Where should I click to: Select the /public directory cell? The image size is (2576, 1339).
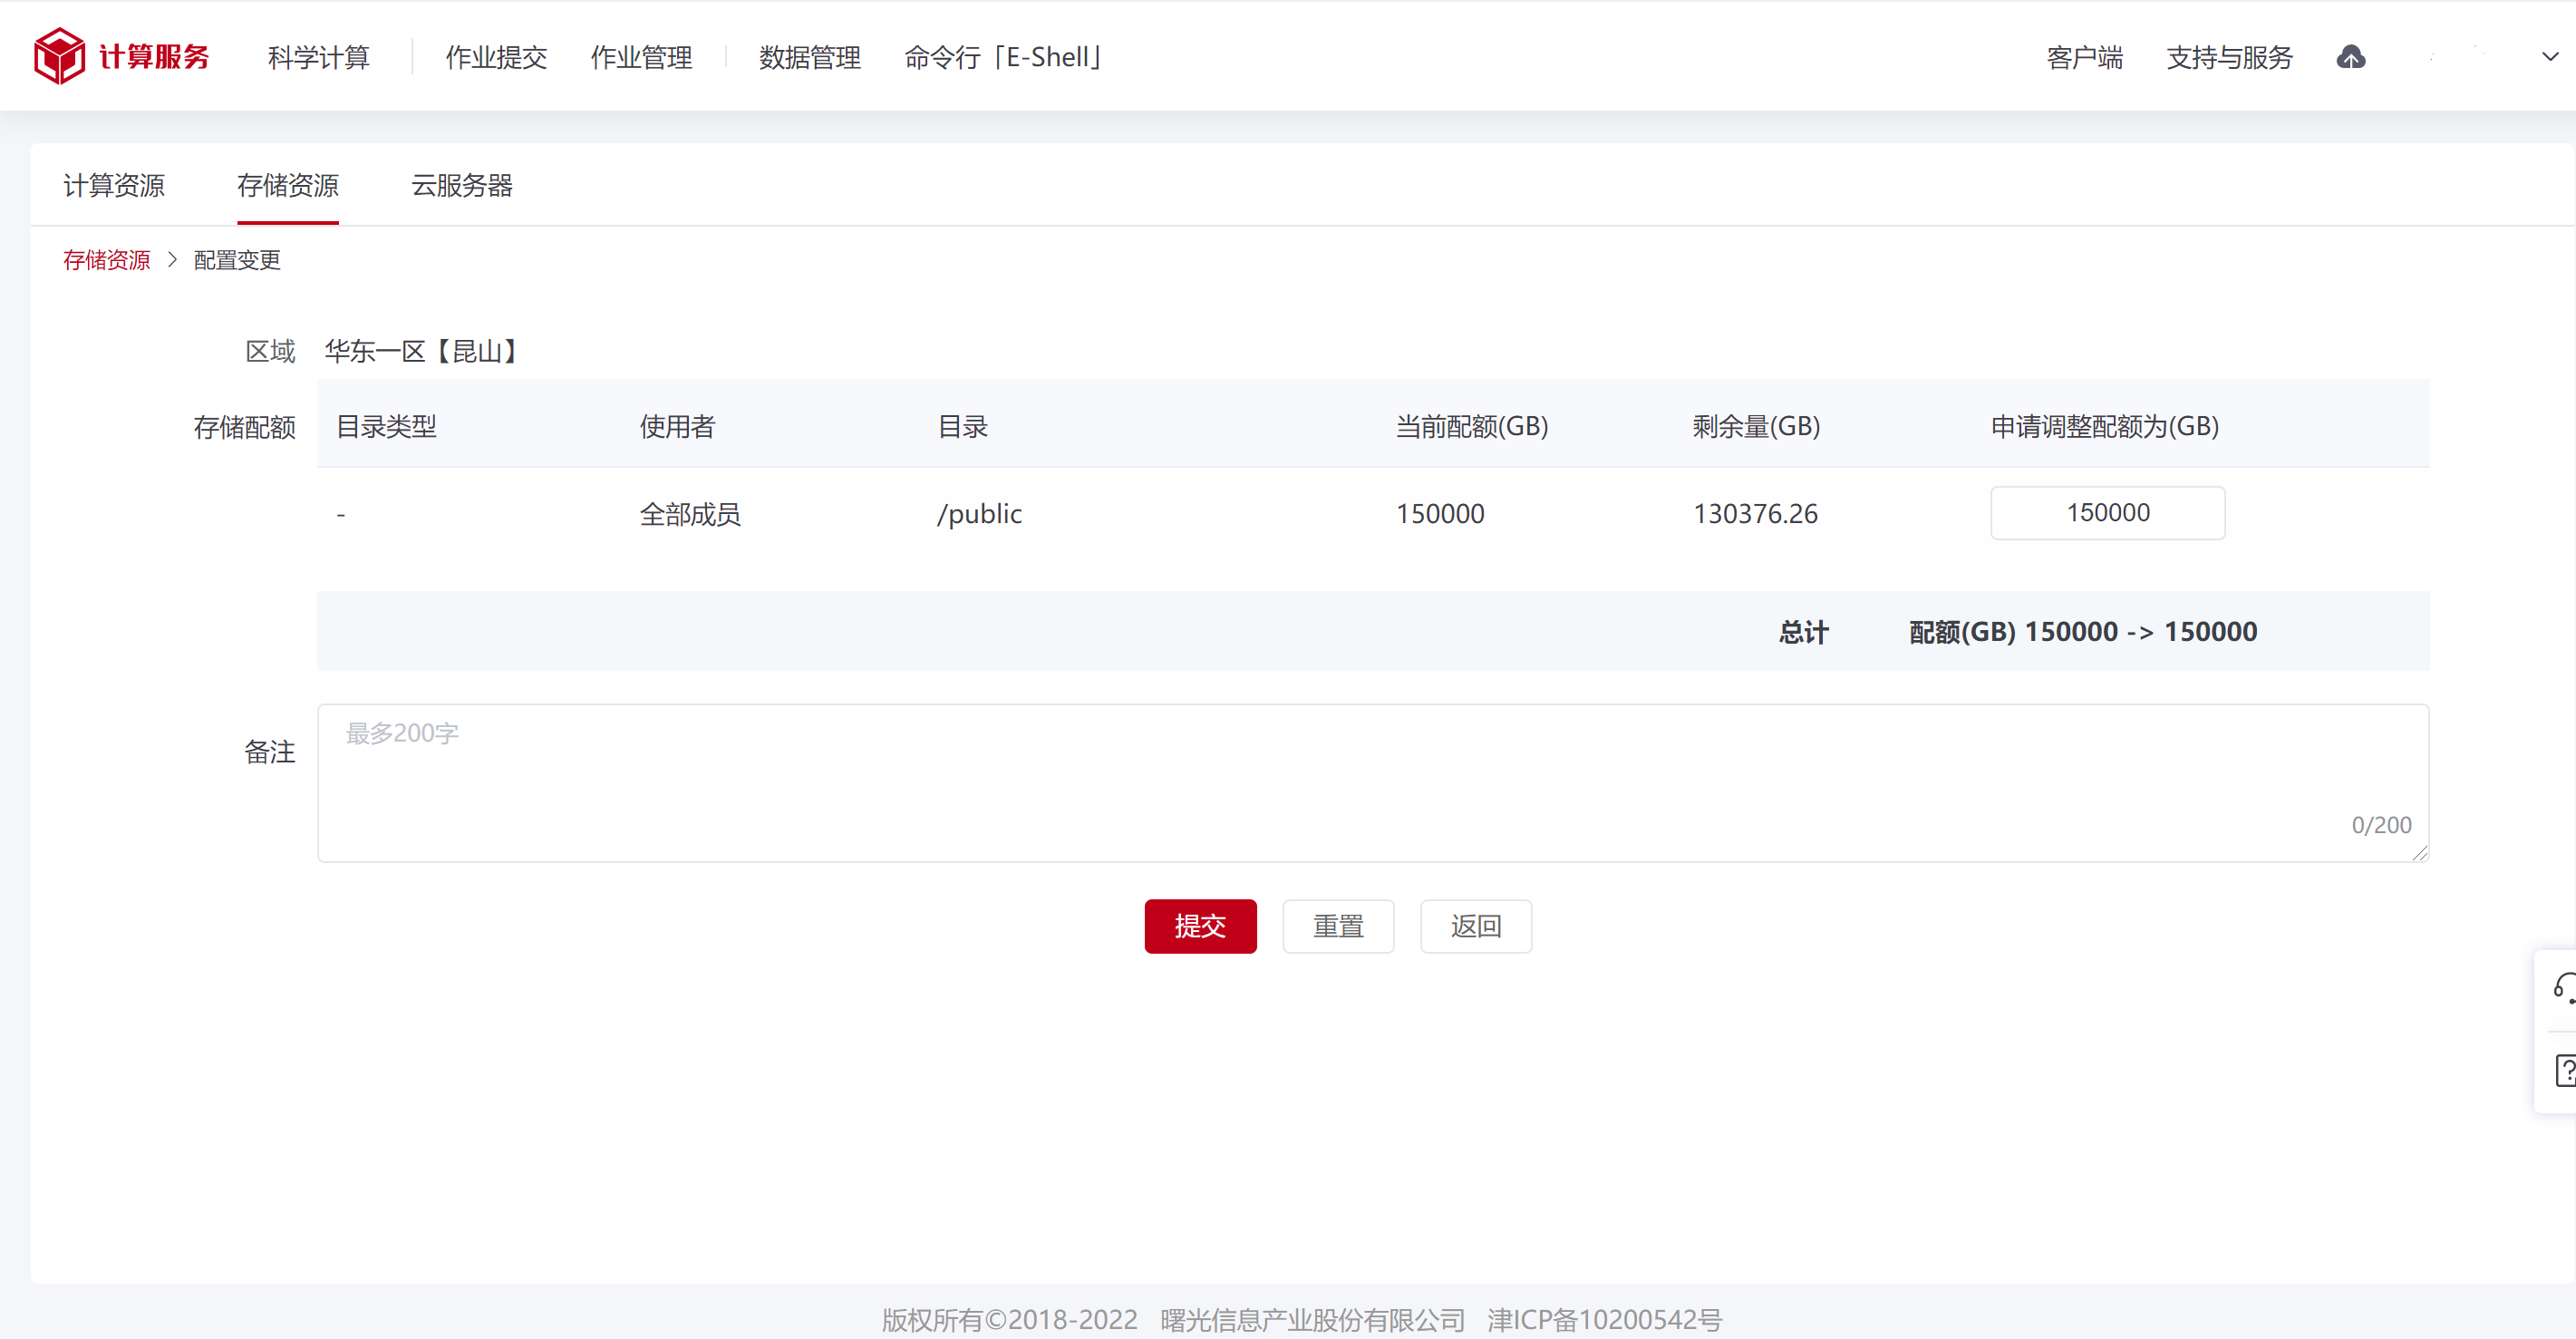[979, 514]
